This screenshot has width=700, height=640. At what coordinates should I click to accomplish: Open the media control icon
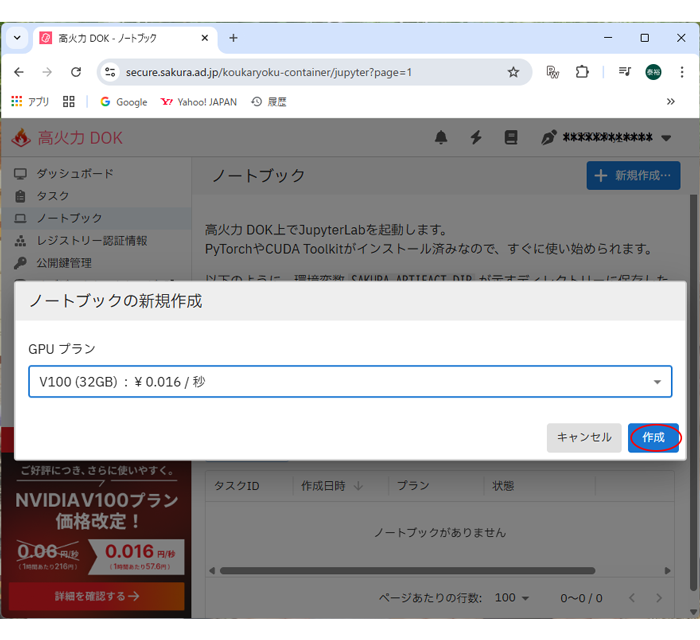(x=625, y=72)
